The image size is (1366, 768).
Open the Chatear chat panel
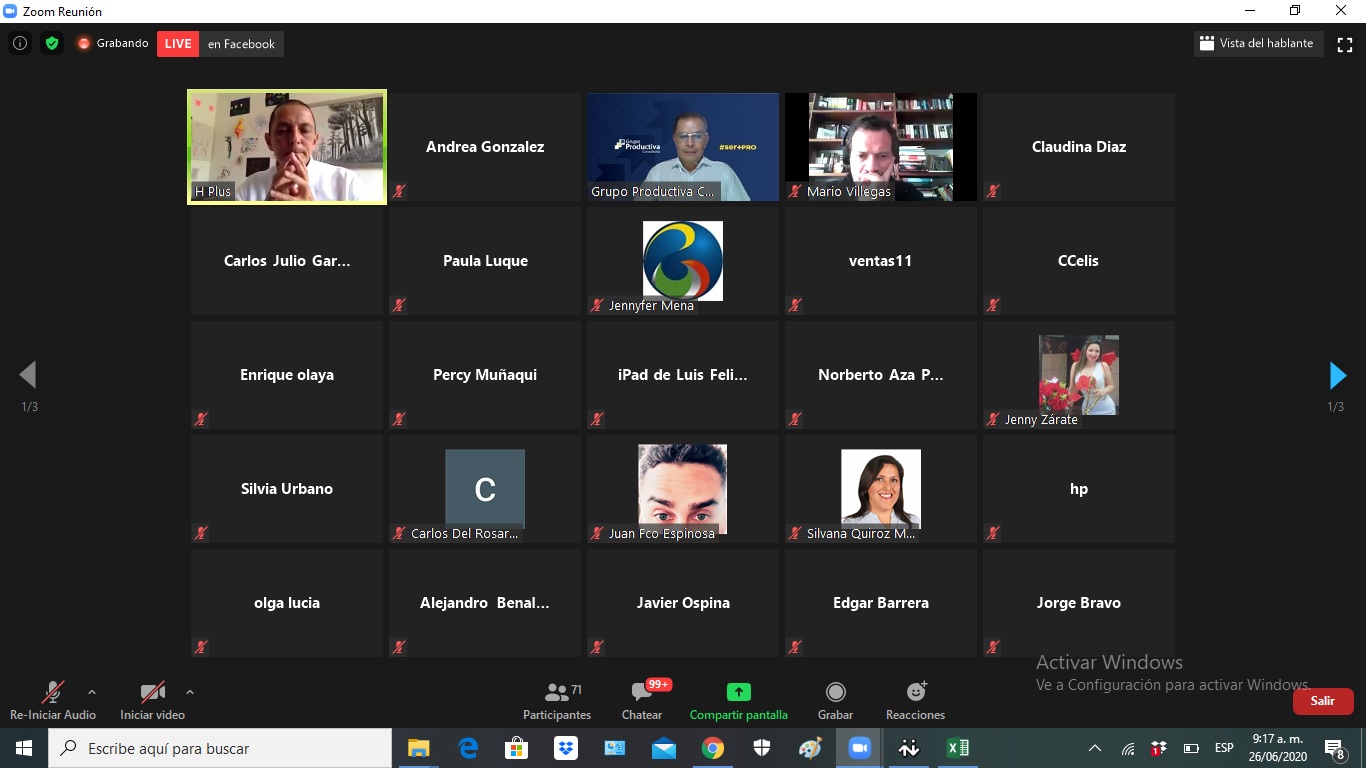[x=642, y=700]
